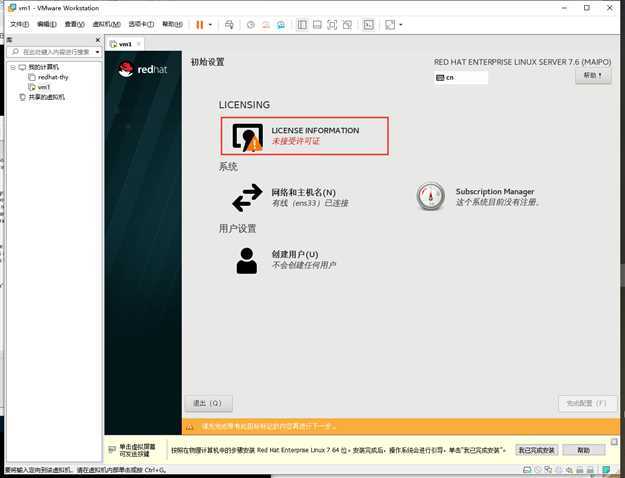Close the vm1 tab
This screenshot has height=478, width=625.
[x=138, y=44]
